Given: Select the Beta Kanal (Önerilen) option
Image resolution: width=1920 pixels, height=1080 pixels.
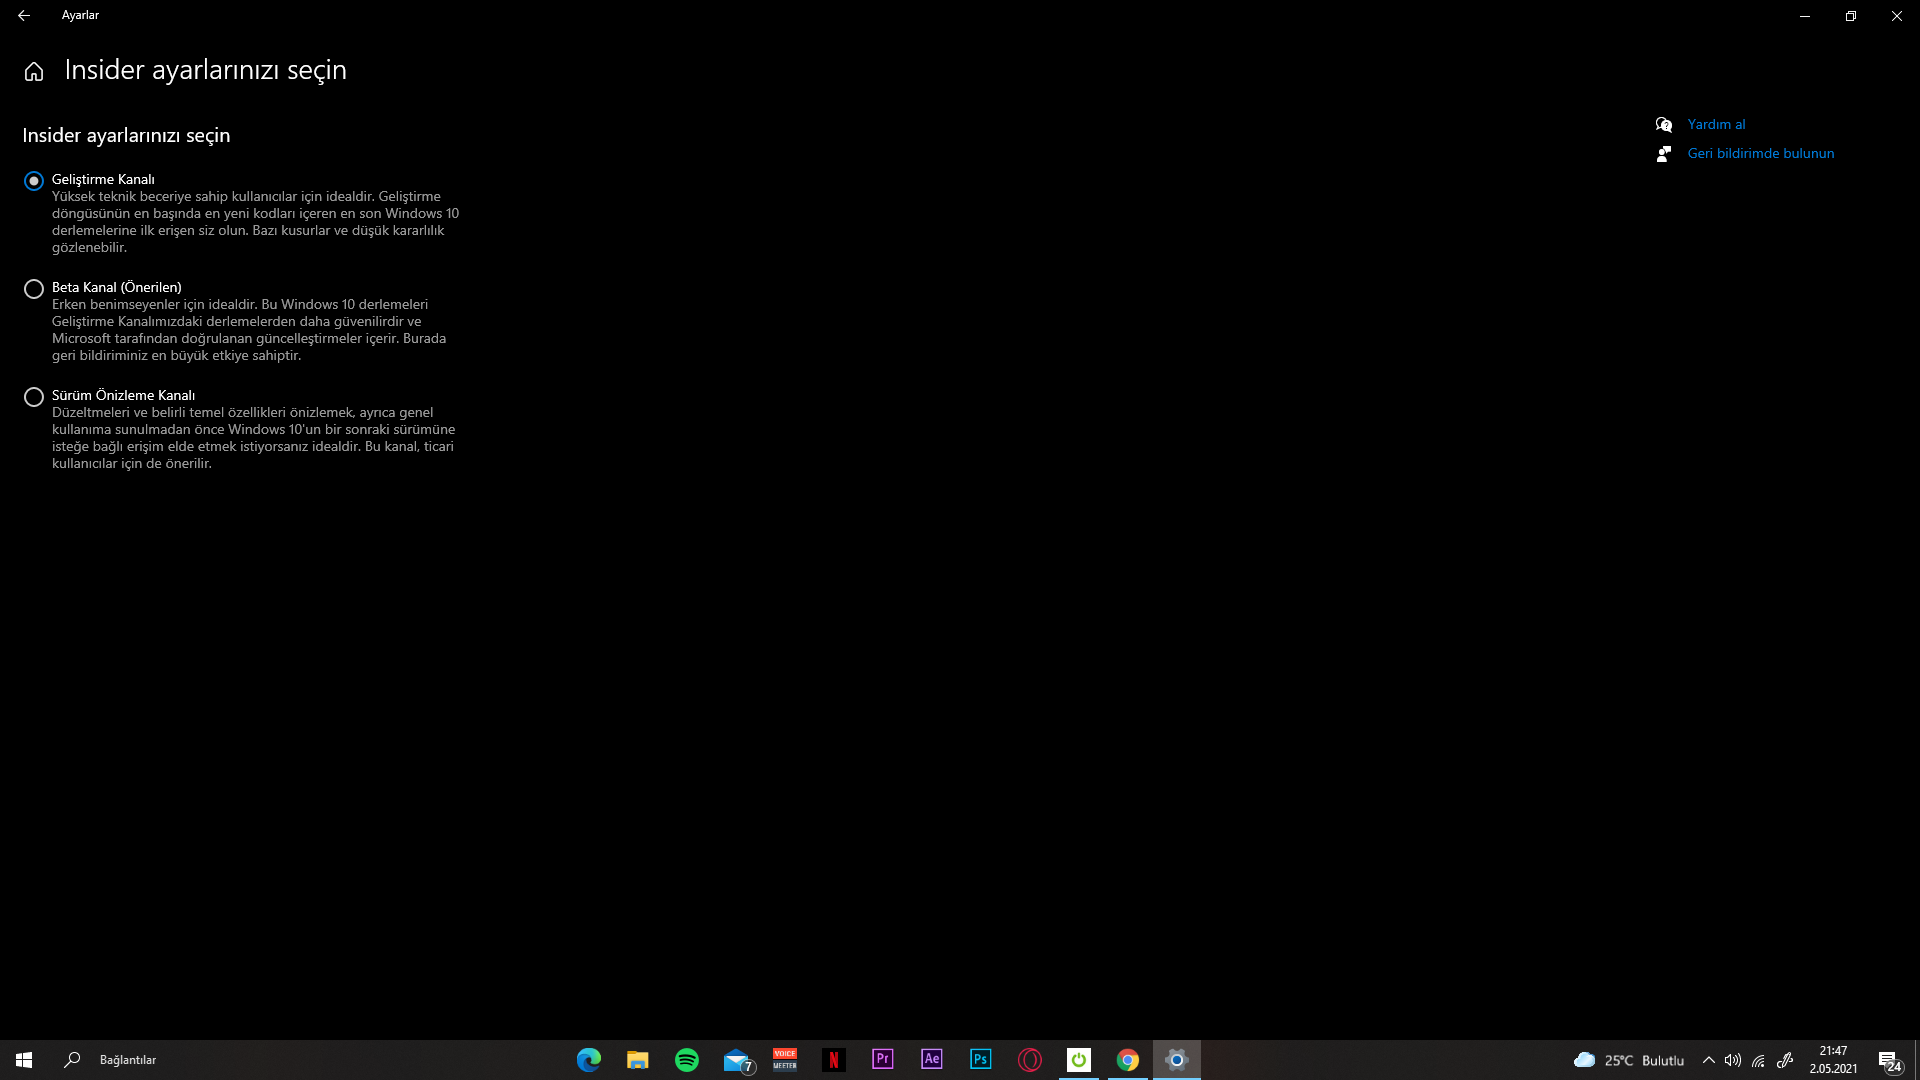Looking at the screenshot, I should [x=34, y=289].
